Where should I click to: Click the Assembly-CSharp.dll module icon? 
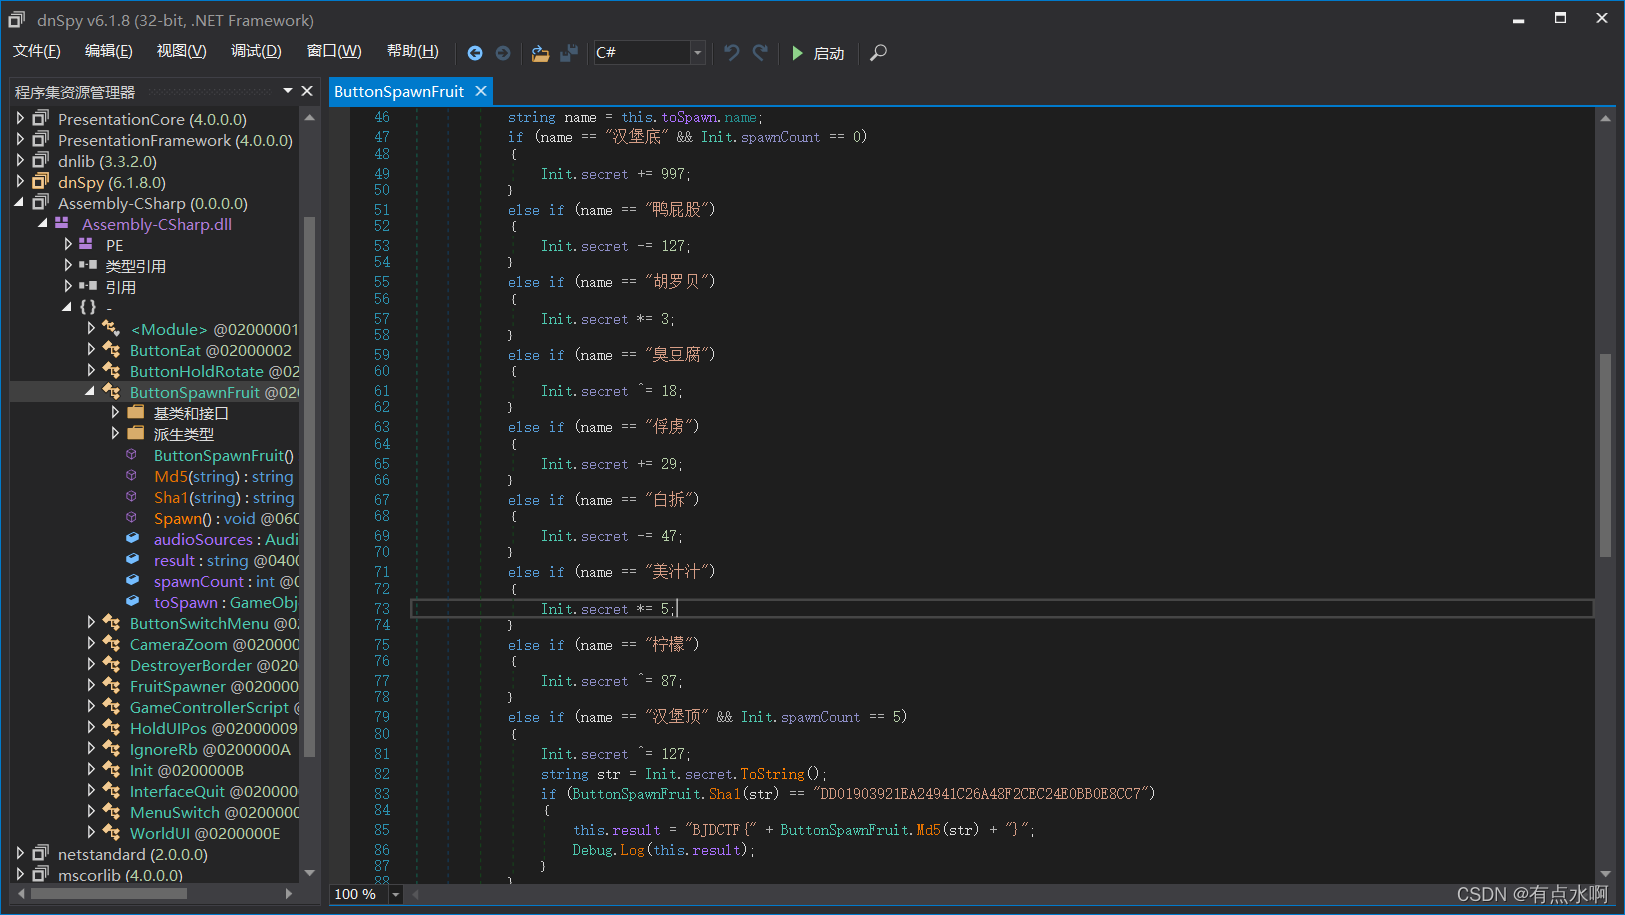click(62, 223)
